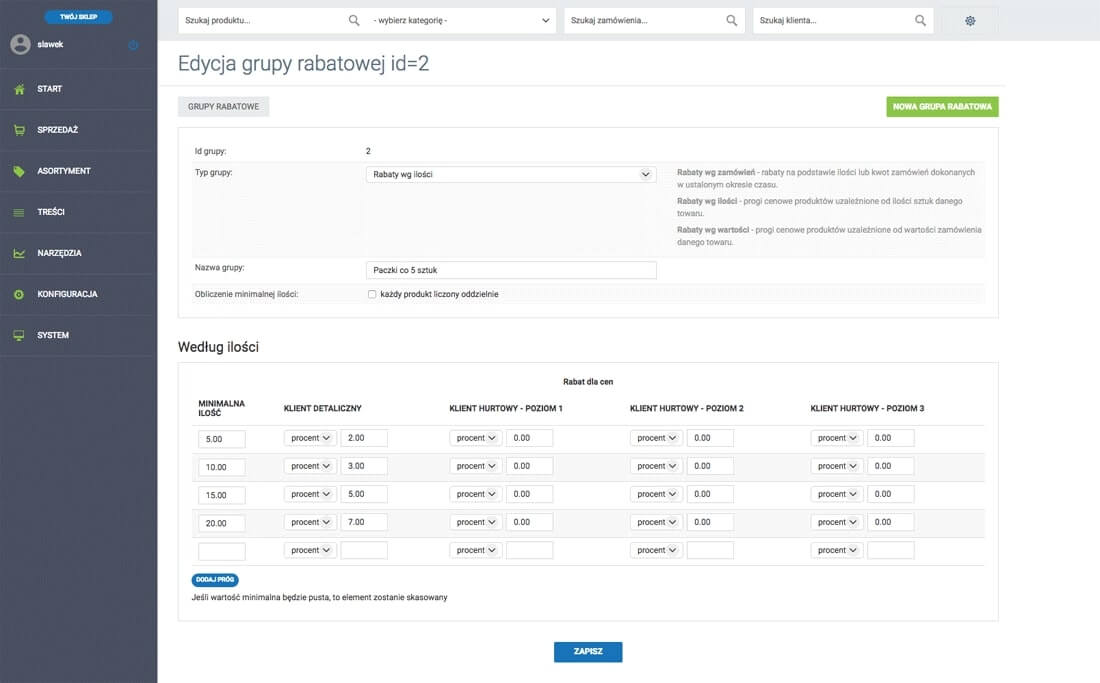Click the 'Edycja grupy rabatowej id=2' heading
This screenshot has width=1100, height=683.
coord(303,64)
